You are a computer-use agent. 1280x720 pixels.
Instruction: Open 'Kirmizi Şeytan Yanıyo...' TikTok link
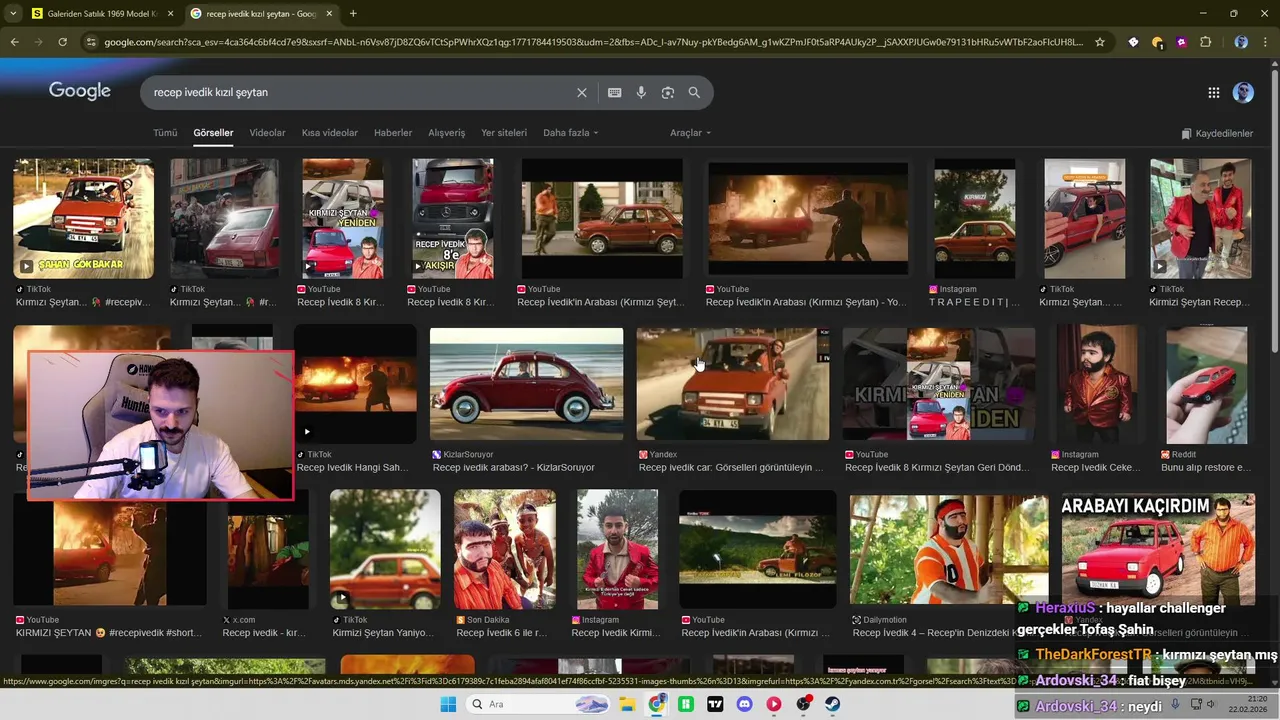(x=383, y=632)
